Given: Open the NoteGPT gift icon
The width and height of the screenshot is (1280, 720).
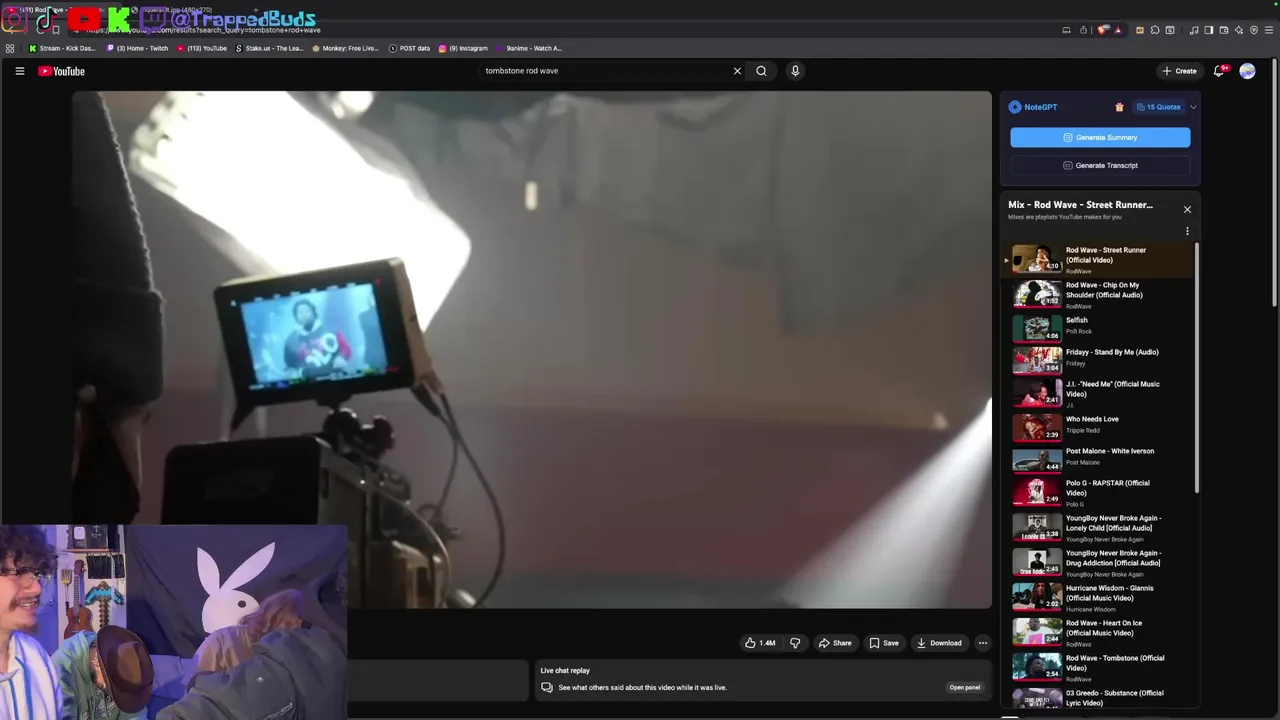Looking at the screenshot, I should click(1119, 107).
